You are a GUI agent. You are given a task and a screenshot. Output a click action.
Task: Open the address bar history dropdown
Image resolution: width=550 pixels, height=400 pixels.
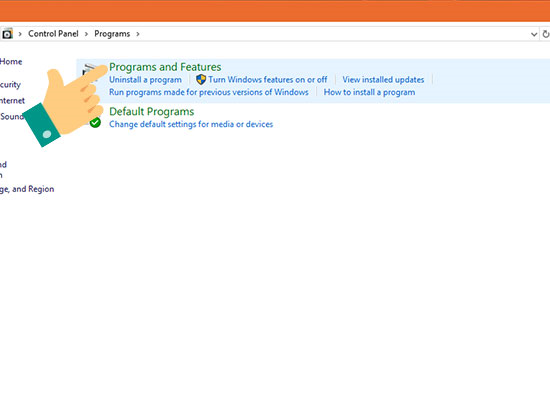tap(534, 34)
